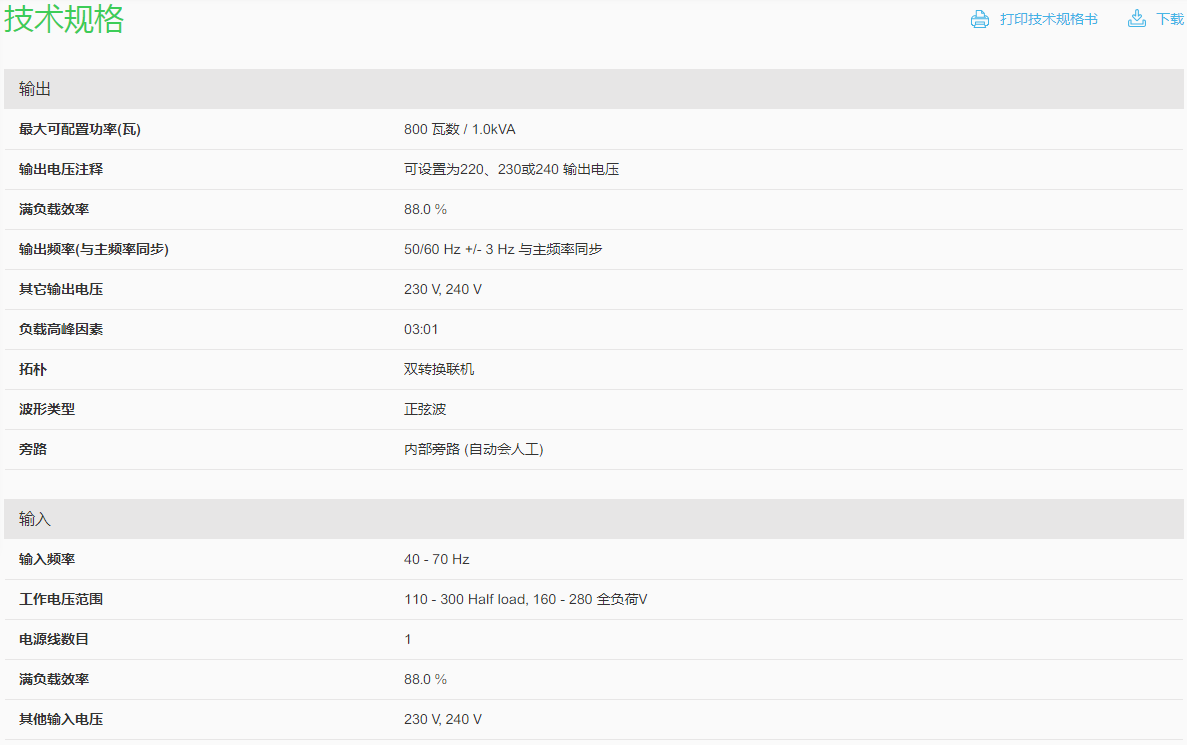Click the download tray icon
This screenshot has width=1187, height=745.
point(1136,19)
